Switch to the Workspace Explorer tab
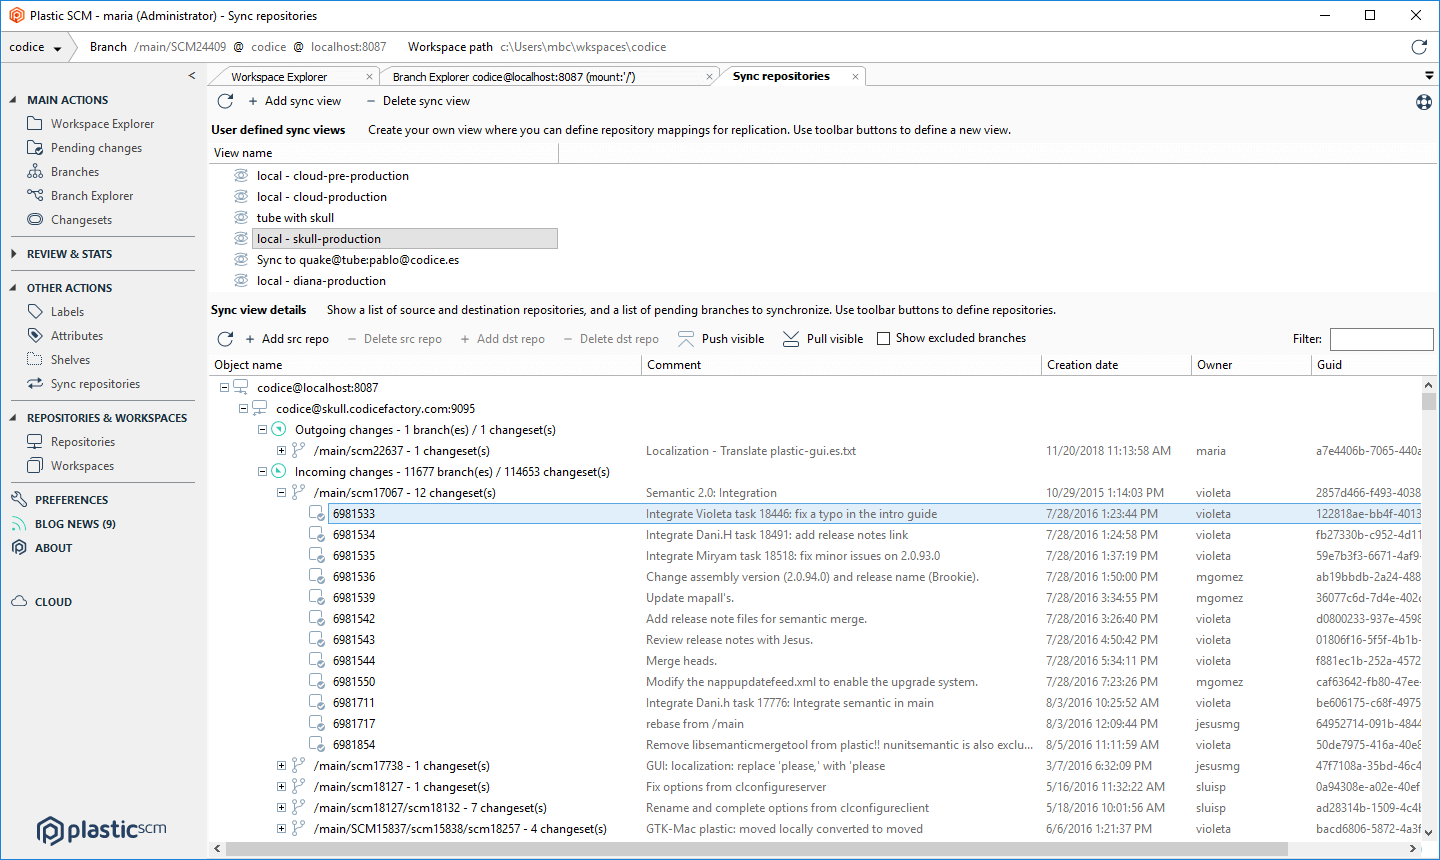This screenshot has height=860, width=1440. 279,77
